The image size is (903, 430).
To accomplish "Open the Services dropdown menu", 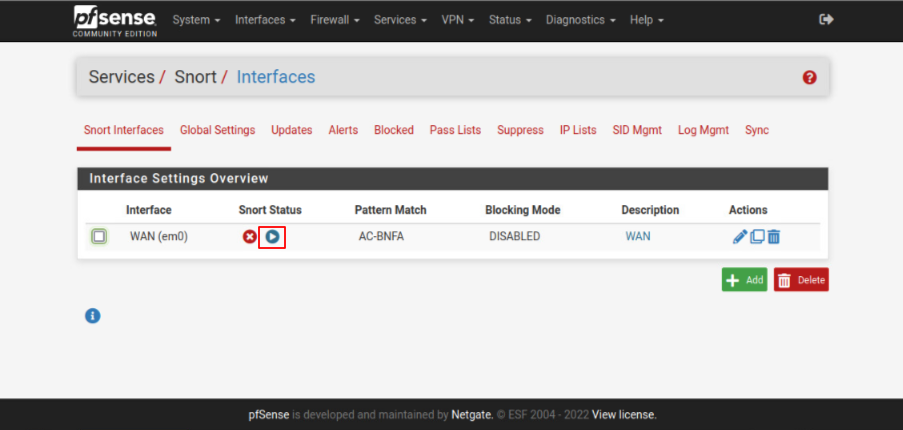I will [400, 20].
